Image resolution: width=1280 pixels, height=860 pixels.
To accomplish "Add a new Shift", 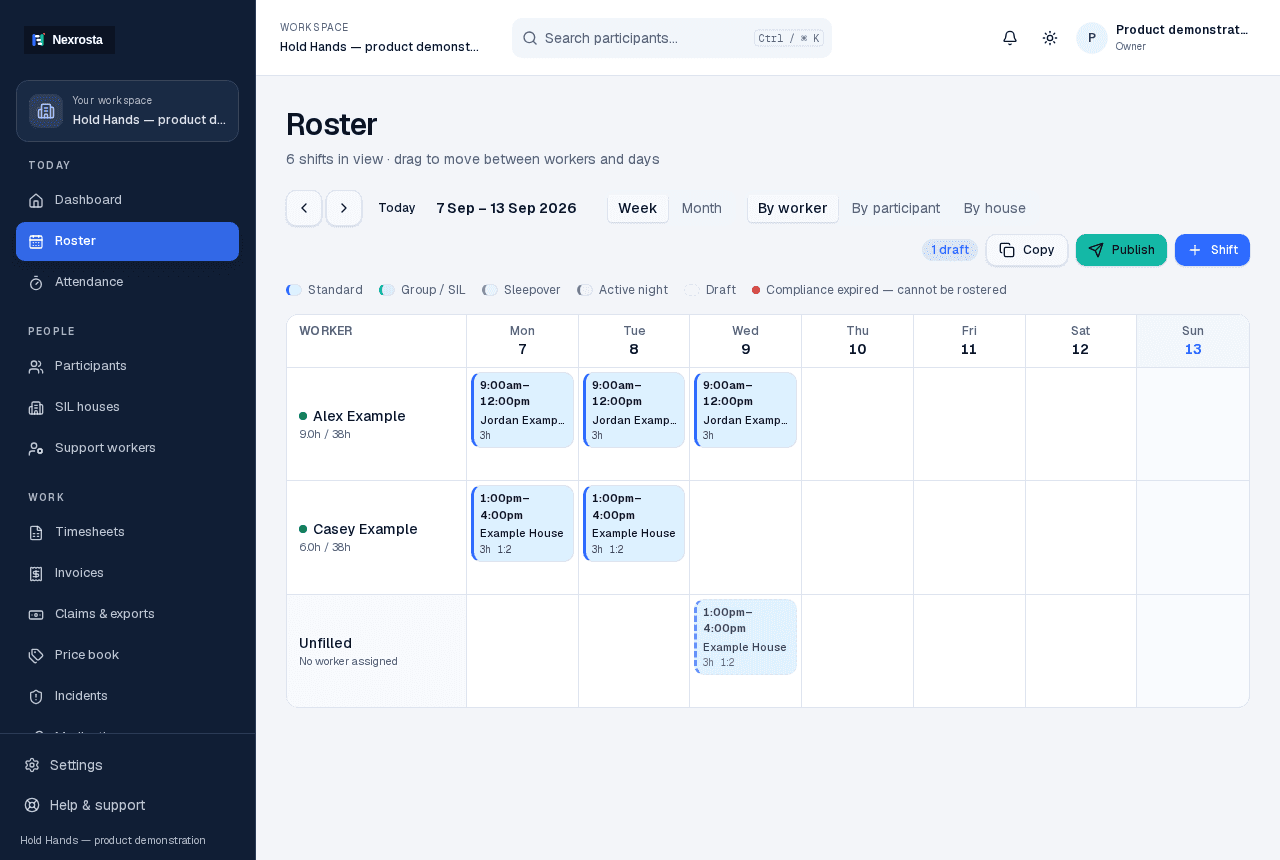I will coord(1212,250).
